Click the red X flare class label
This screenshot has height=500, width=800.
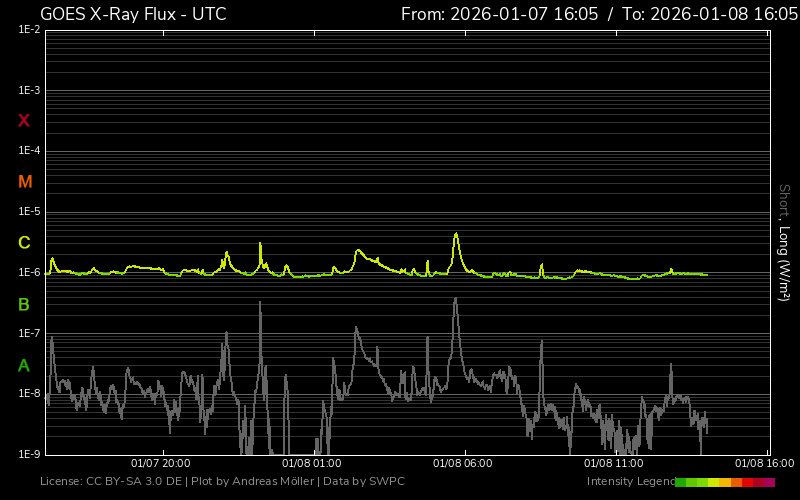coord(24,121)
